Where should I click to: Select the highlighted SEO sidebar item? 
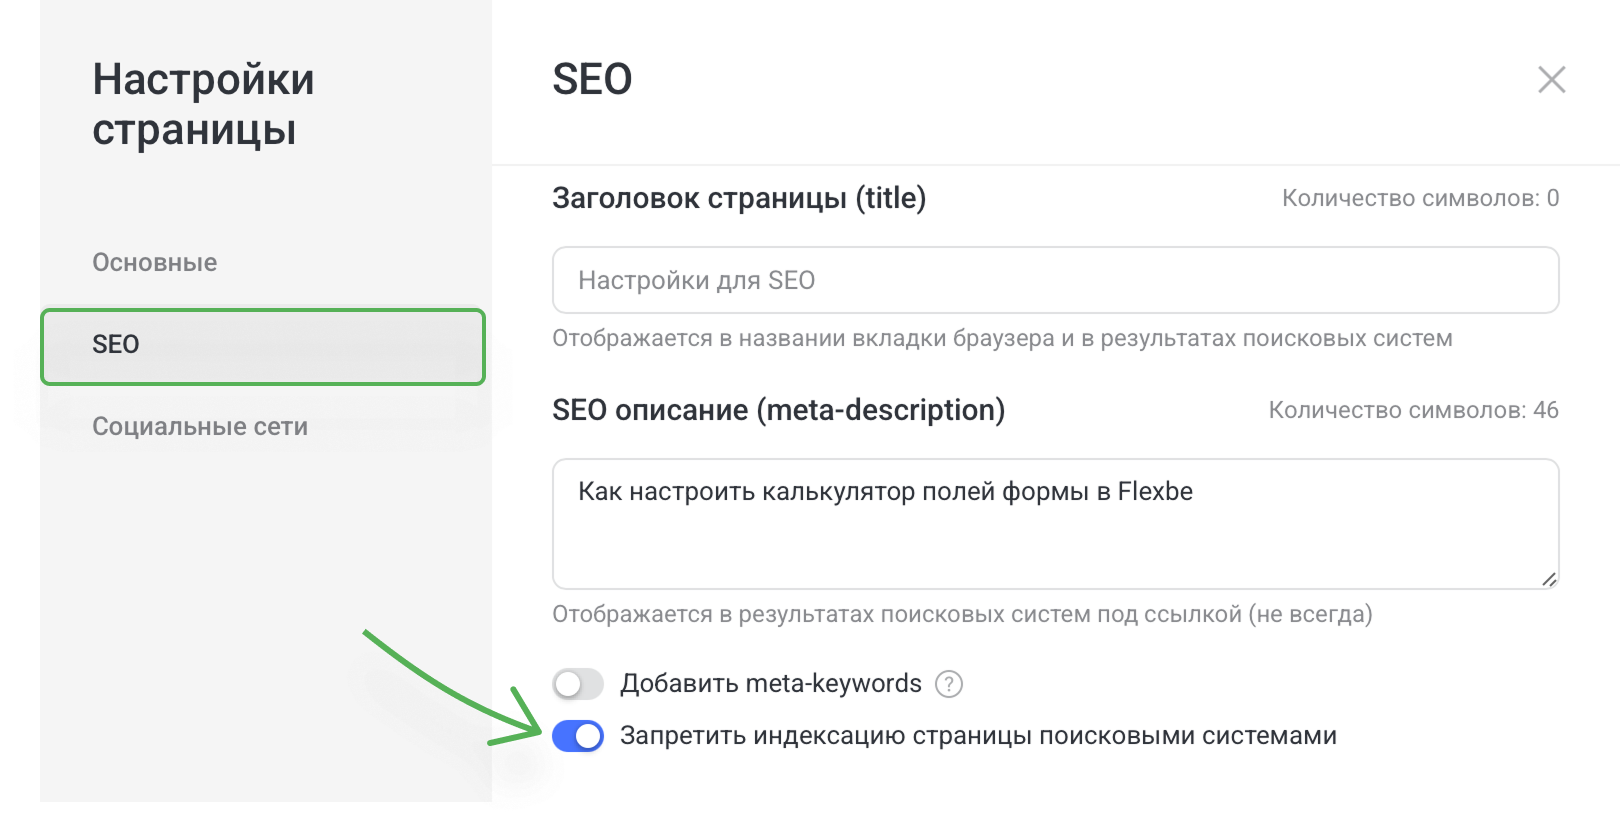(264, 346)
